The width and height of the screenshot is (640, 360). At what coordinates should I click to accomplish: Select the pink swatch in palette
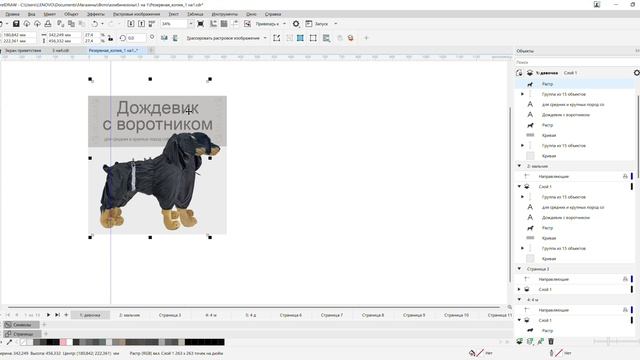click(63, 342)
